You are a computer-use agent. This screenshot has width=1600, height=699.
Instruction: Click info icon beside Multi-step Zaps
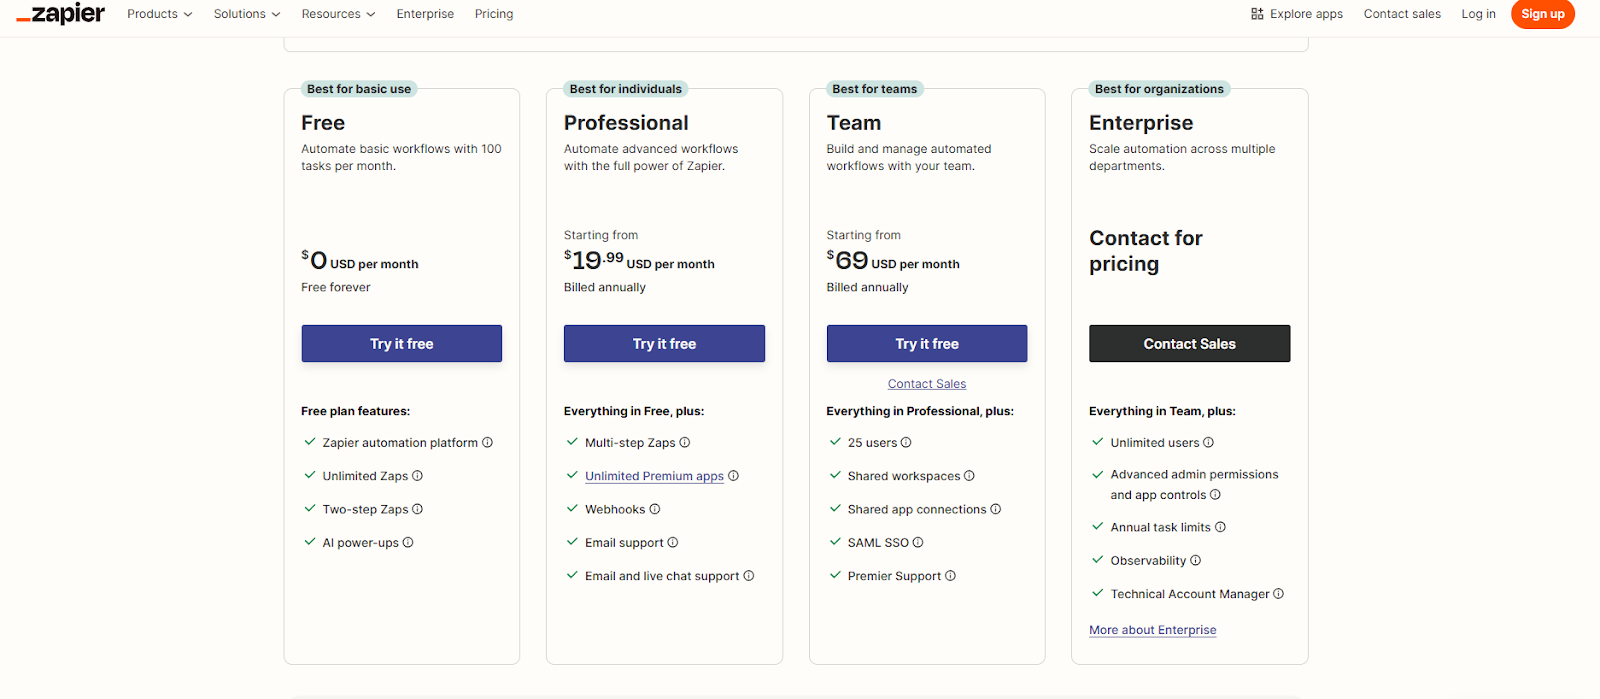pos(685,442)
